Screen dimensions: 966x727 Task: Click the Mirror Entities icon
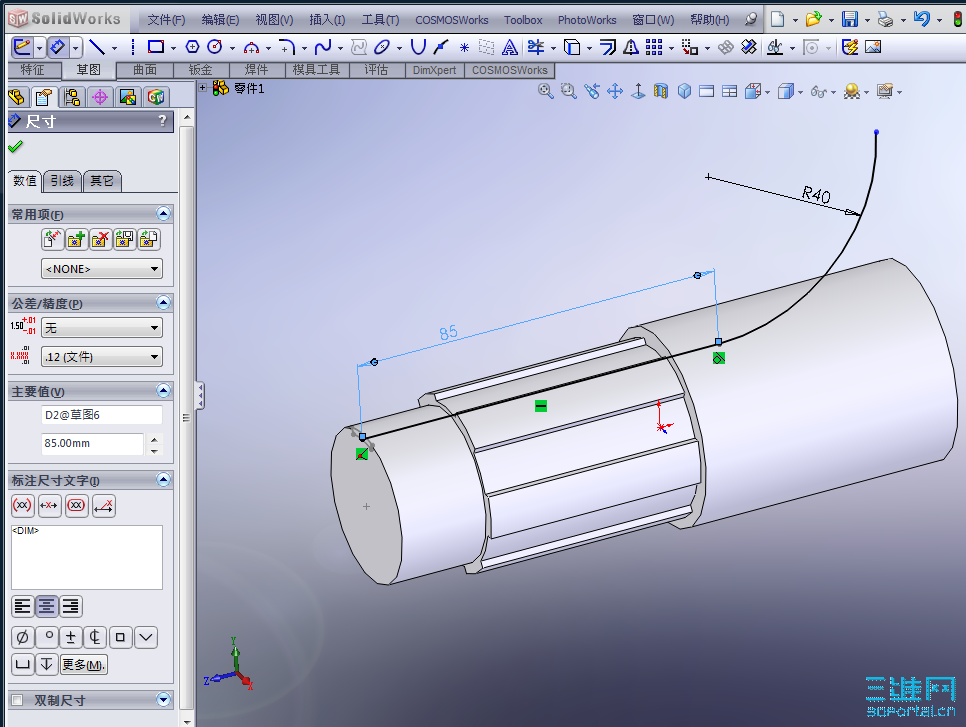pos(631,47)
